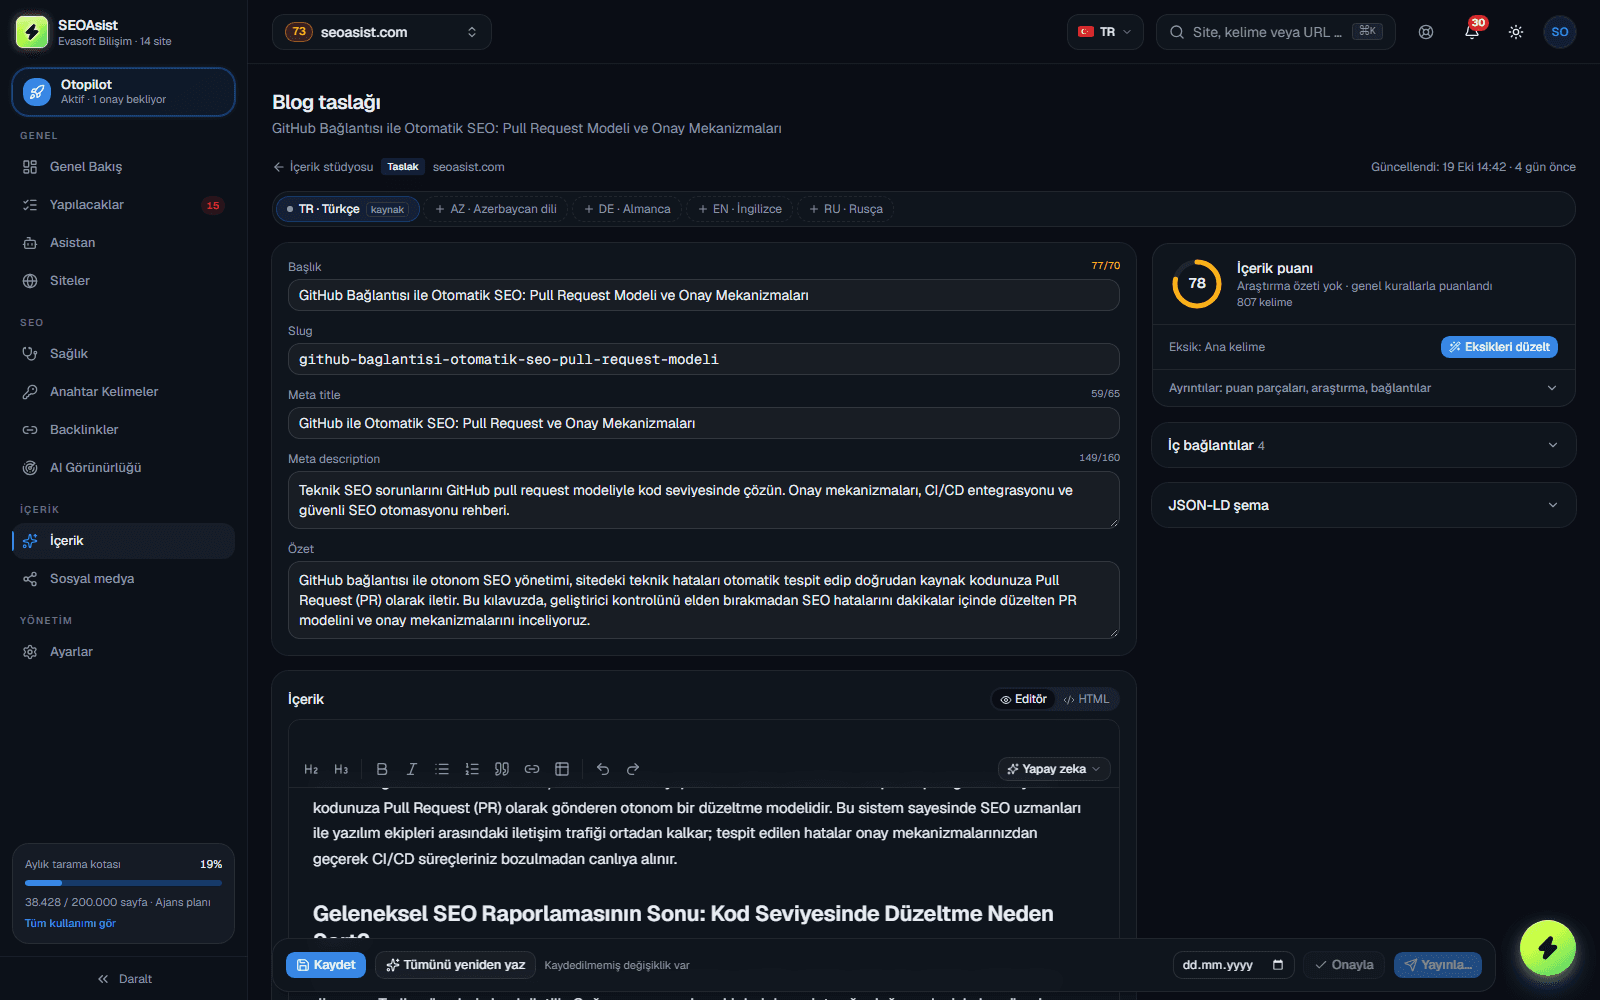1600x1000 pixels.
Task: Open the help lifebuoy icon
Action: coord(1426,32)
